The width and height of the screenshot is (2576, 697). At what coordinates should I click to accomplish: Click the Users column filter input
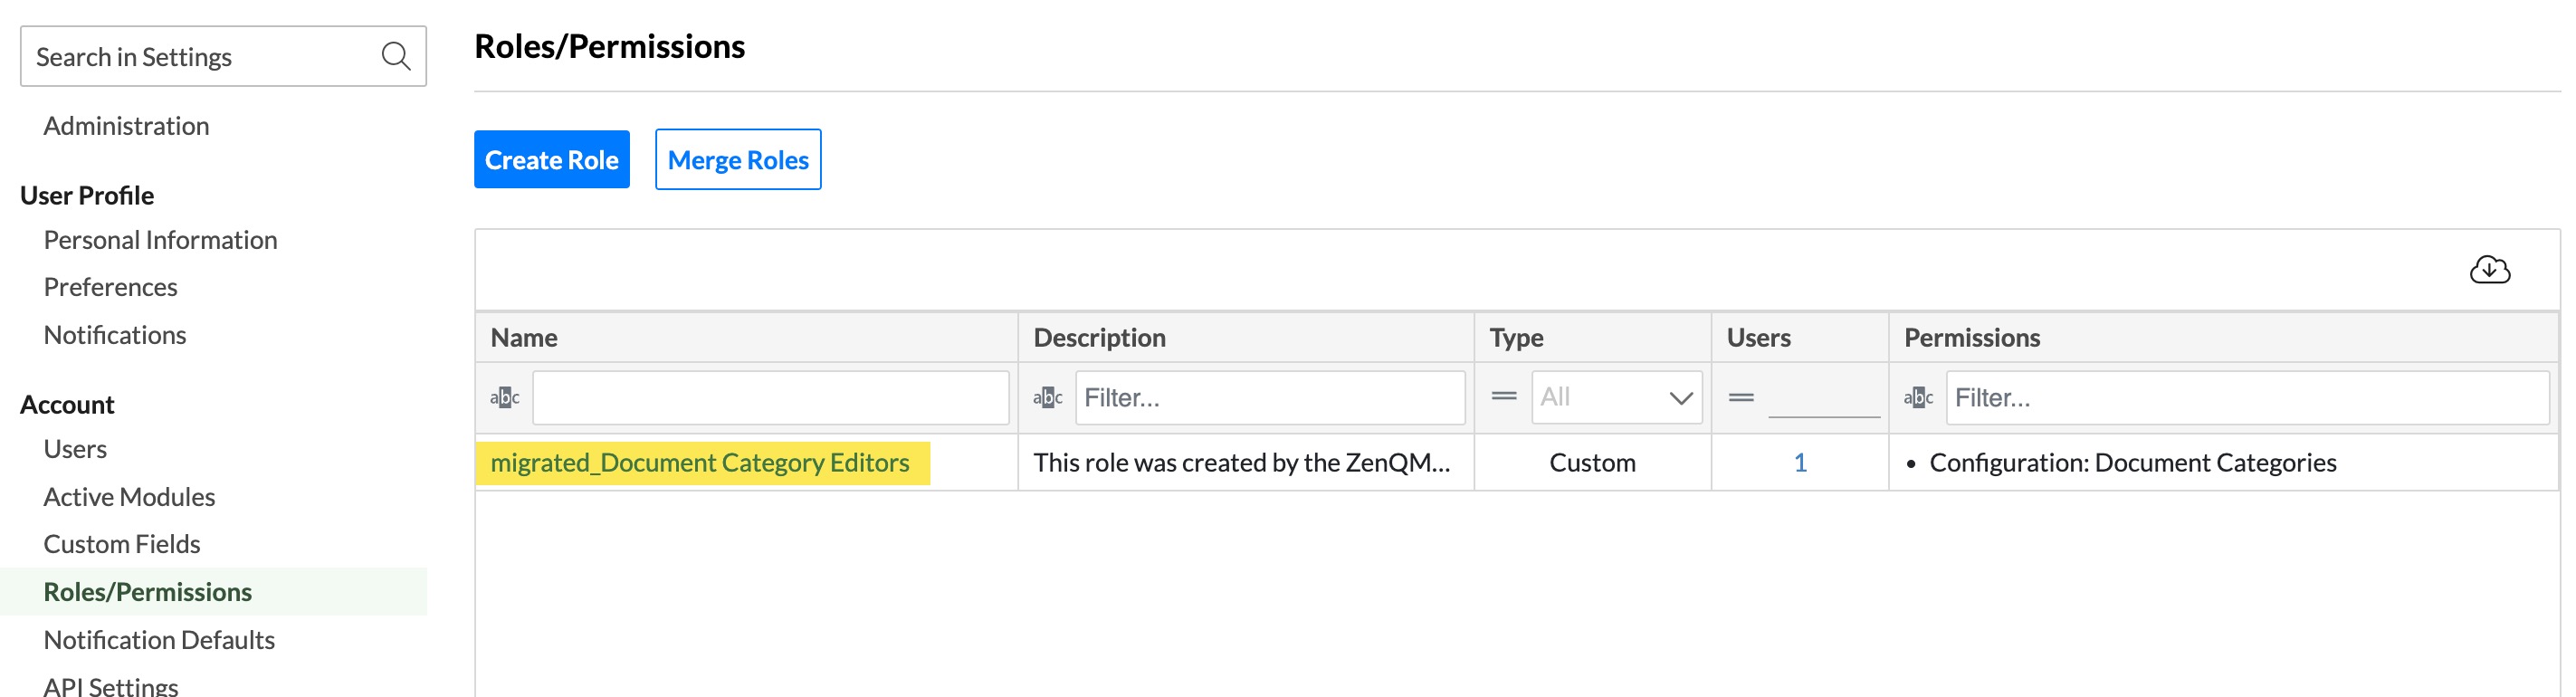click(x=1823, y=397)
